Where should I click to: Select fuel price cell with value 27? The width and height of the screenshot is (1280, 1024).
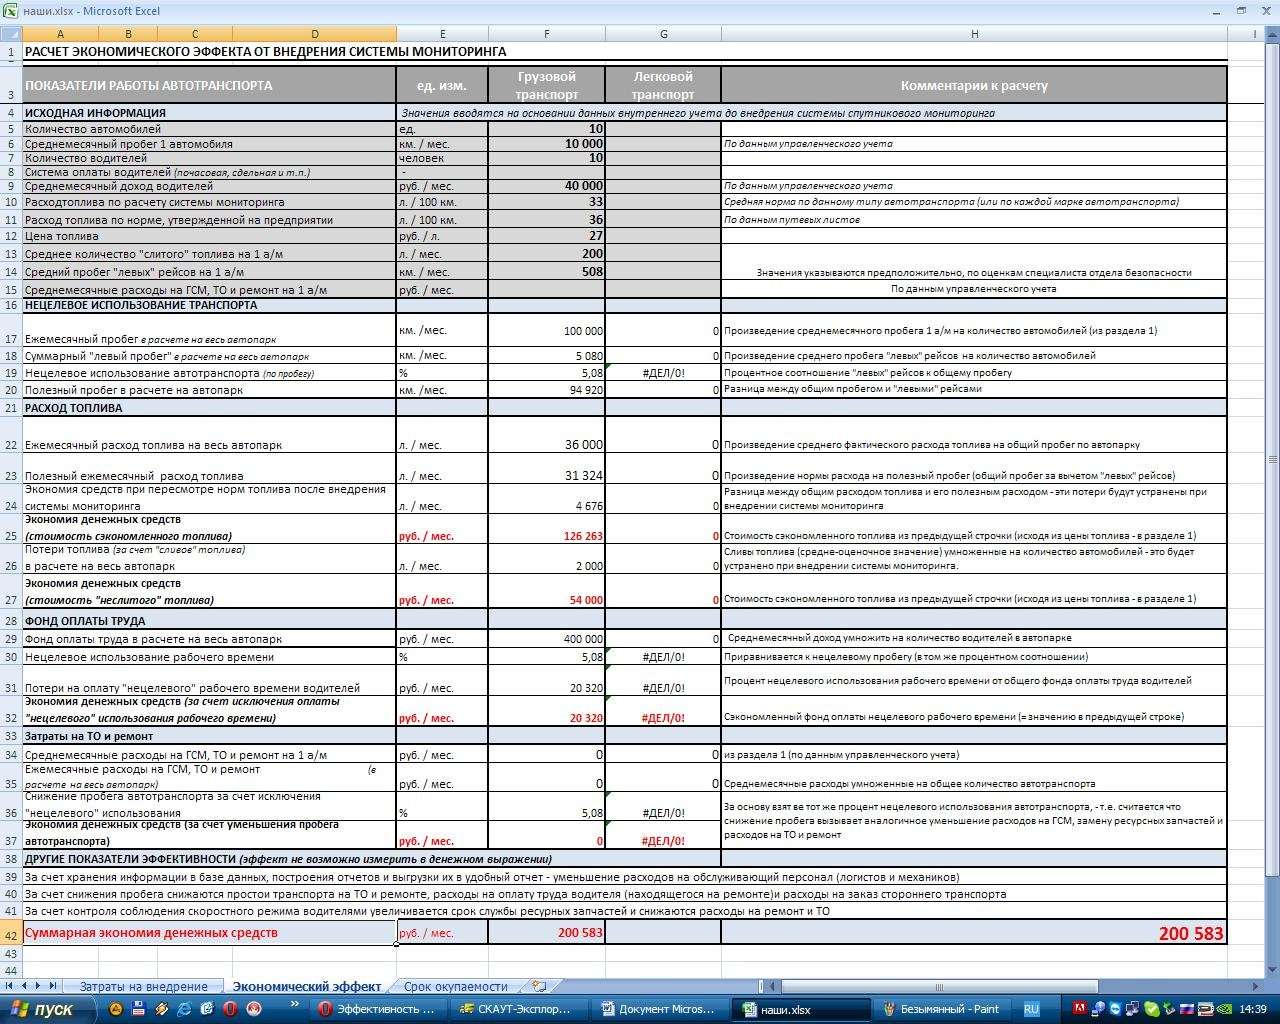(x=546, y=237)
